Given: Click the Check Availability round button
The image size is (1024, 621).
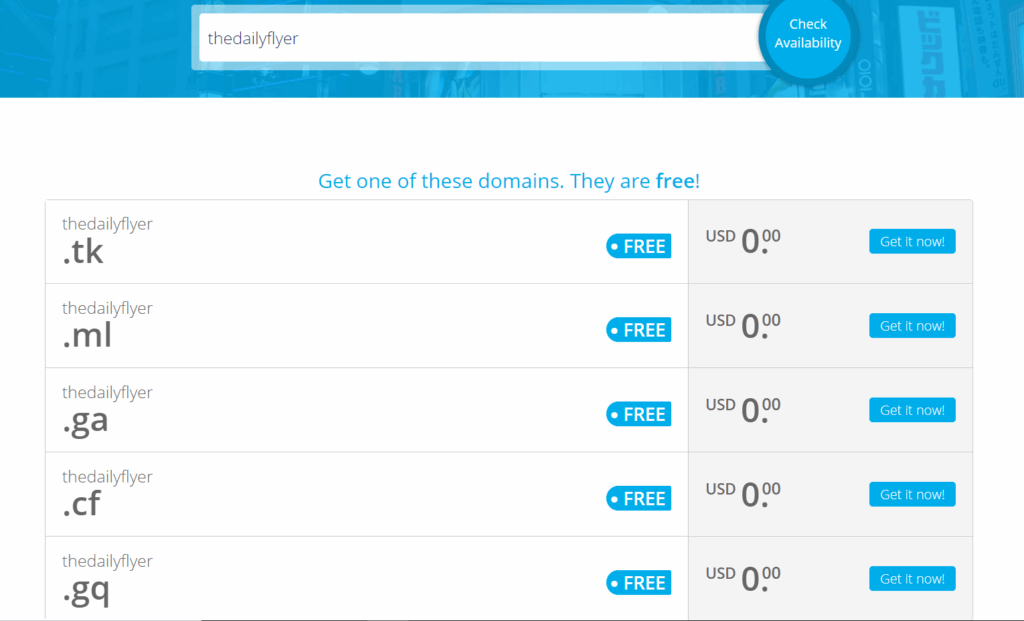Looking at the screenshot, I should [808, 34].
